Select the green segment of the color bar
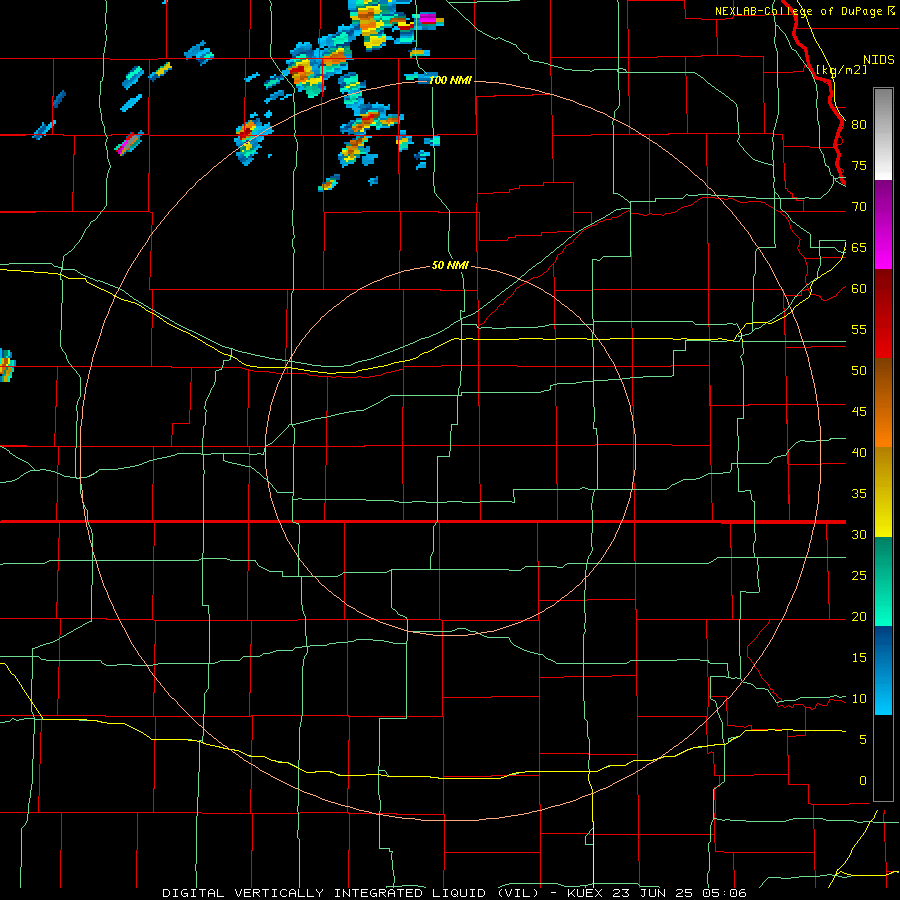This screenshot has width=900, height=900. [x=883, y=581]
